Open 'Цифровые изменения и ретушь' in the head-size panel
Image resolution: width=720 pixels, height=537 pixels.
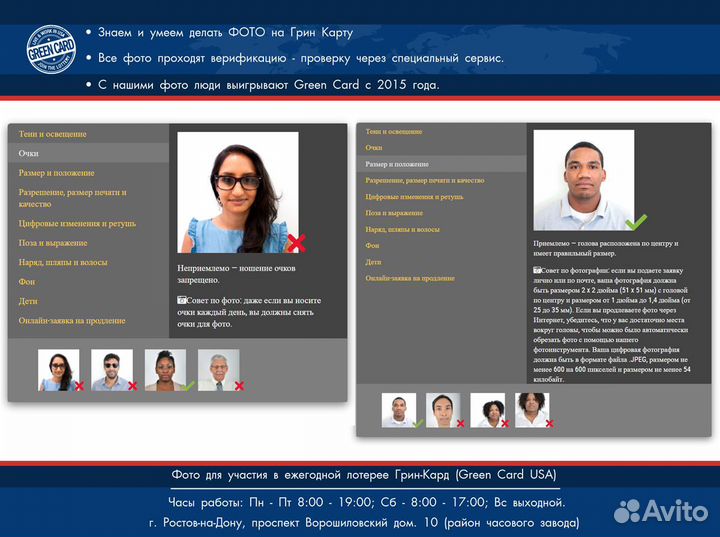click(414, 197)
